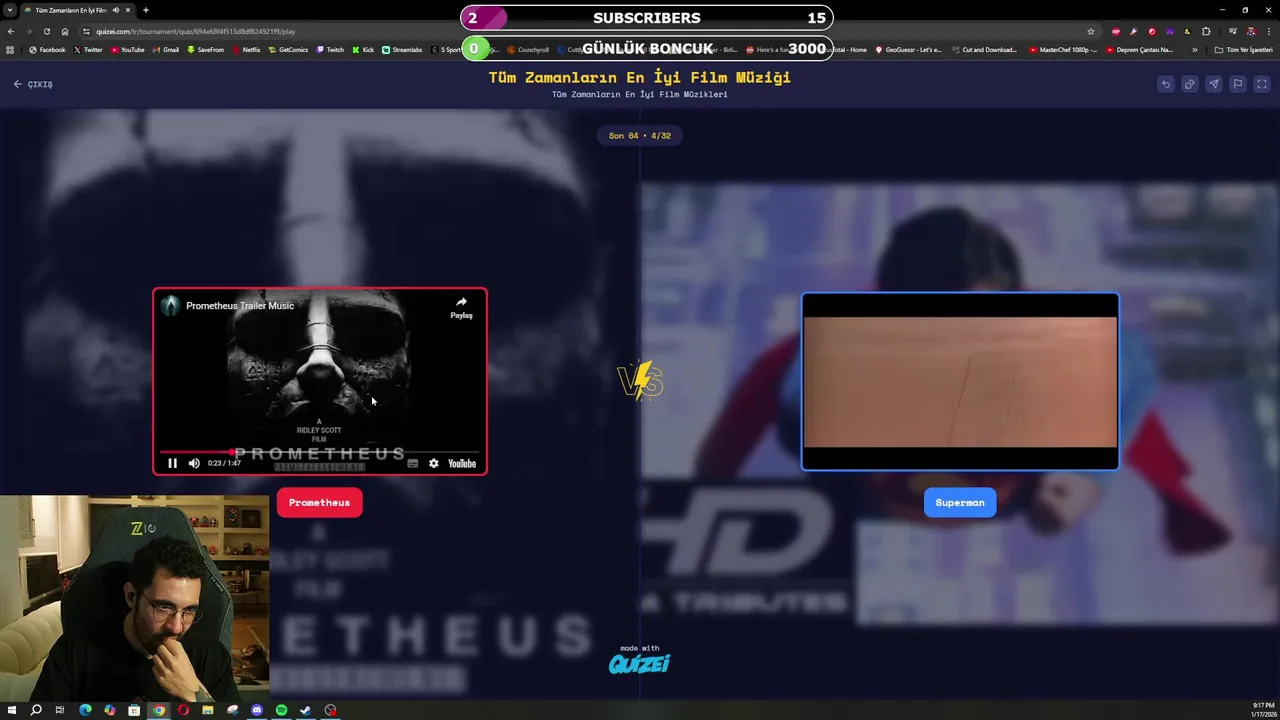Open the Tüm Yer İşaretleri folder
Screen dimensions: 1280x720
pyautogui.click(x=1243, y=50)
